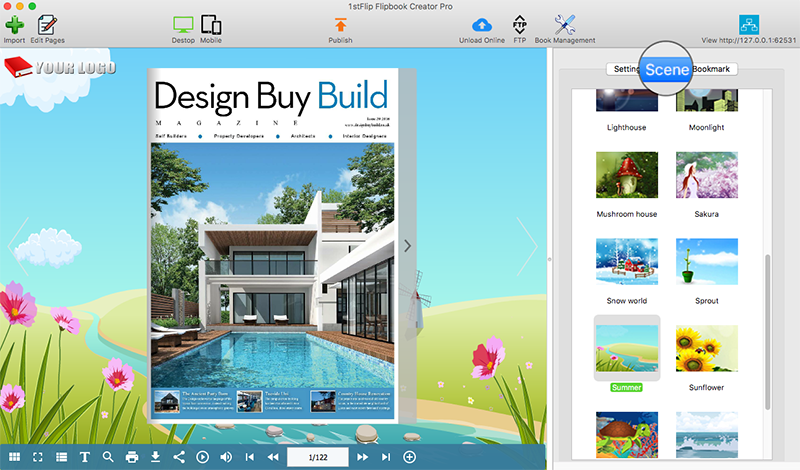Click the panel splitter handle
The image size is (800, 470).
(549, 259)
